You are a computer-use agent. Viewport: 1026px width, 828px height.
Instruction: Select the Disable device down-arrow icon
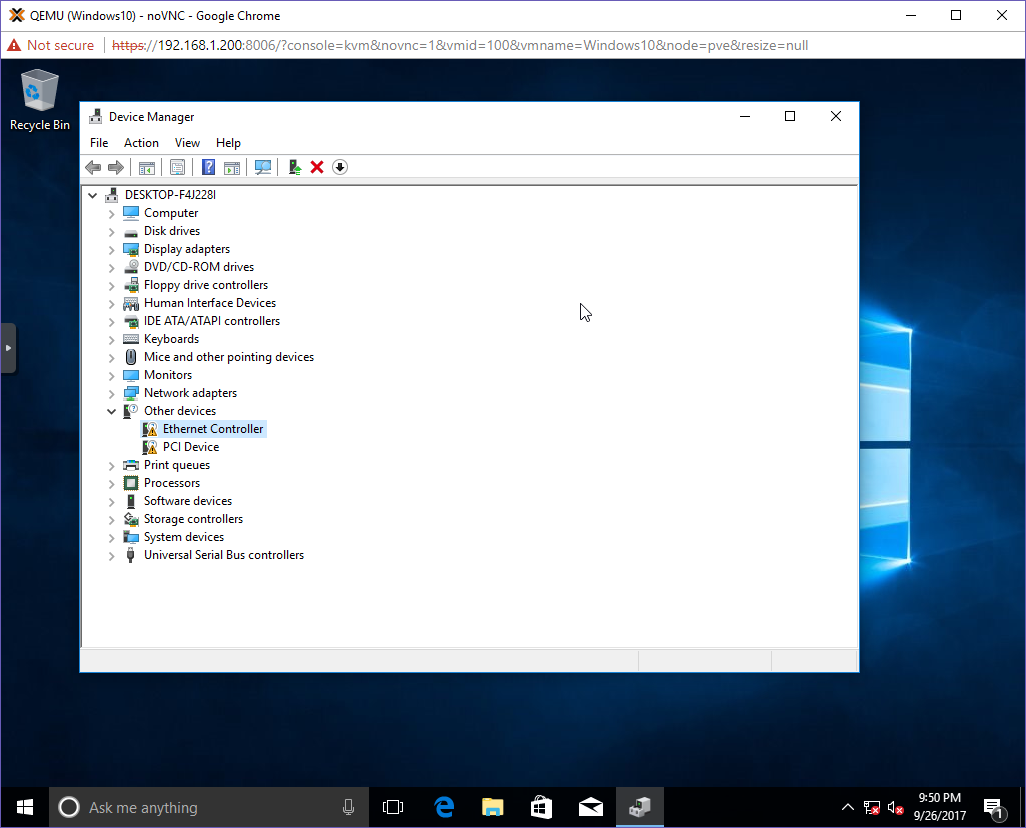(x=339, y=167)
